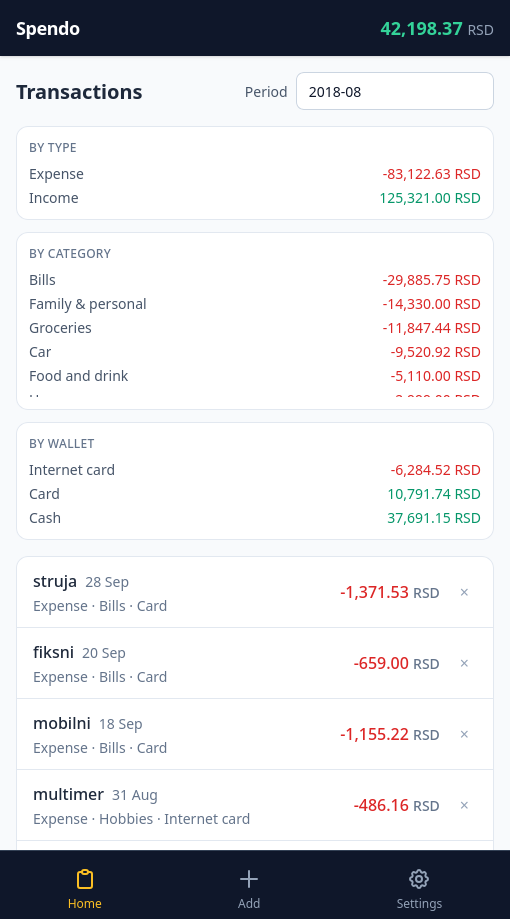Click the Internet card wallet row
510x919 pixels.
pos(255,470)
